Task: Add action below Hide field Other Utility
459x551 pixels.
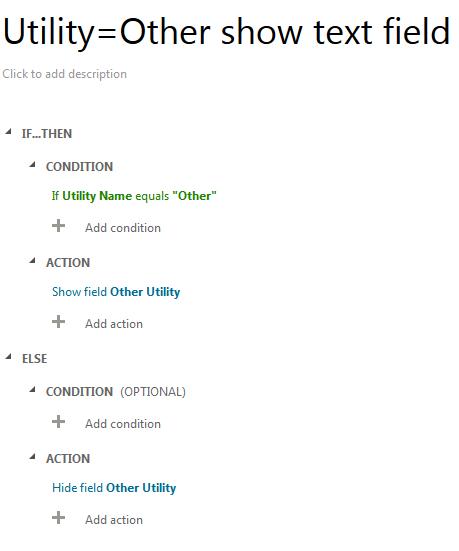Action: (114, 520)
